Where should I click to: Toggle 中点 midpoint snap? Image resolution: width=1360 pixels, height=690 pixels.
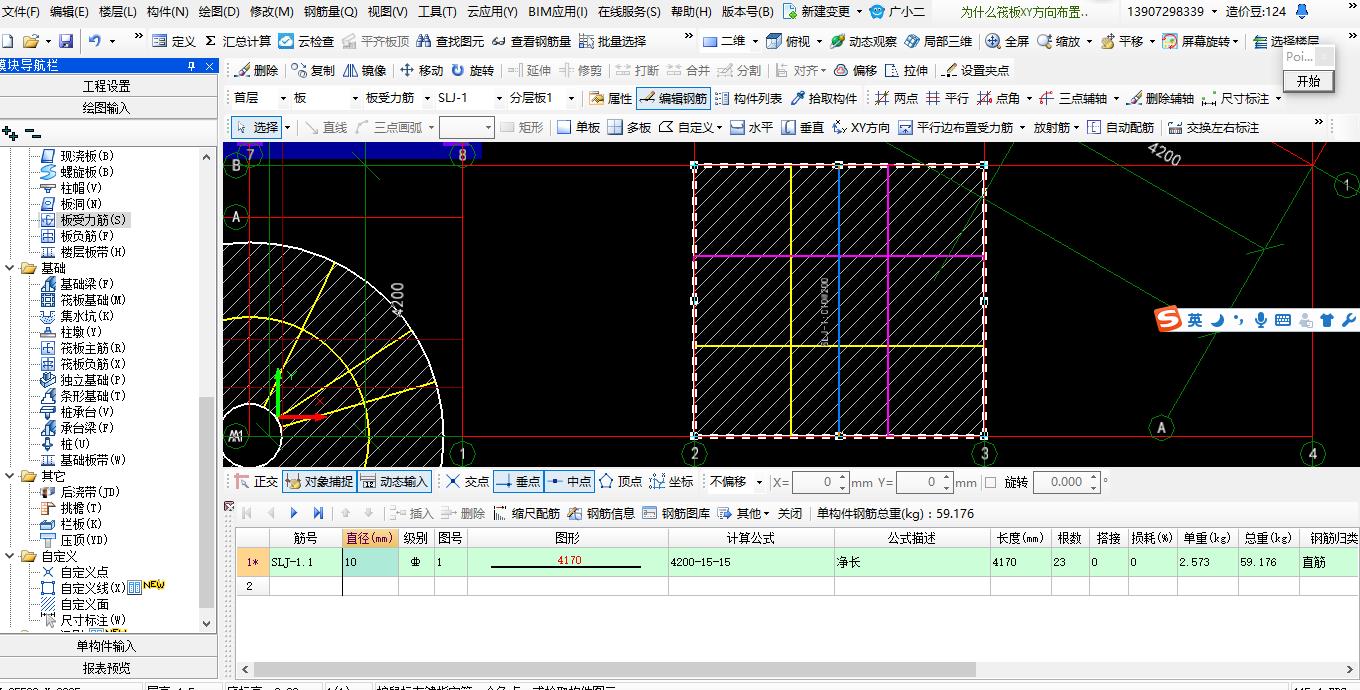click(569, 481)
